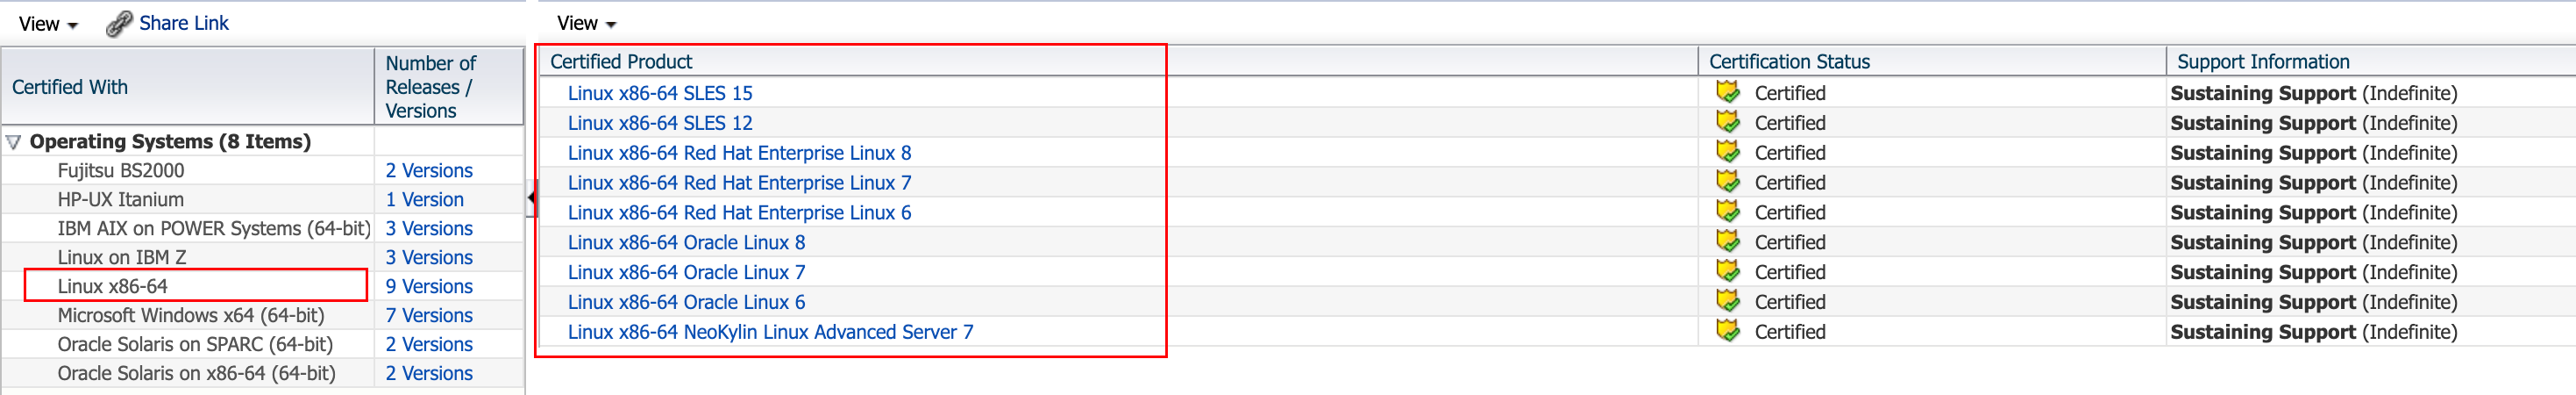This screenshot has height=395, width=2576.
Task: Open the 9 Versions link for Linux x86-64
Action: coord(428,286)
